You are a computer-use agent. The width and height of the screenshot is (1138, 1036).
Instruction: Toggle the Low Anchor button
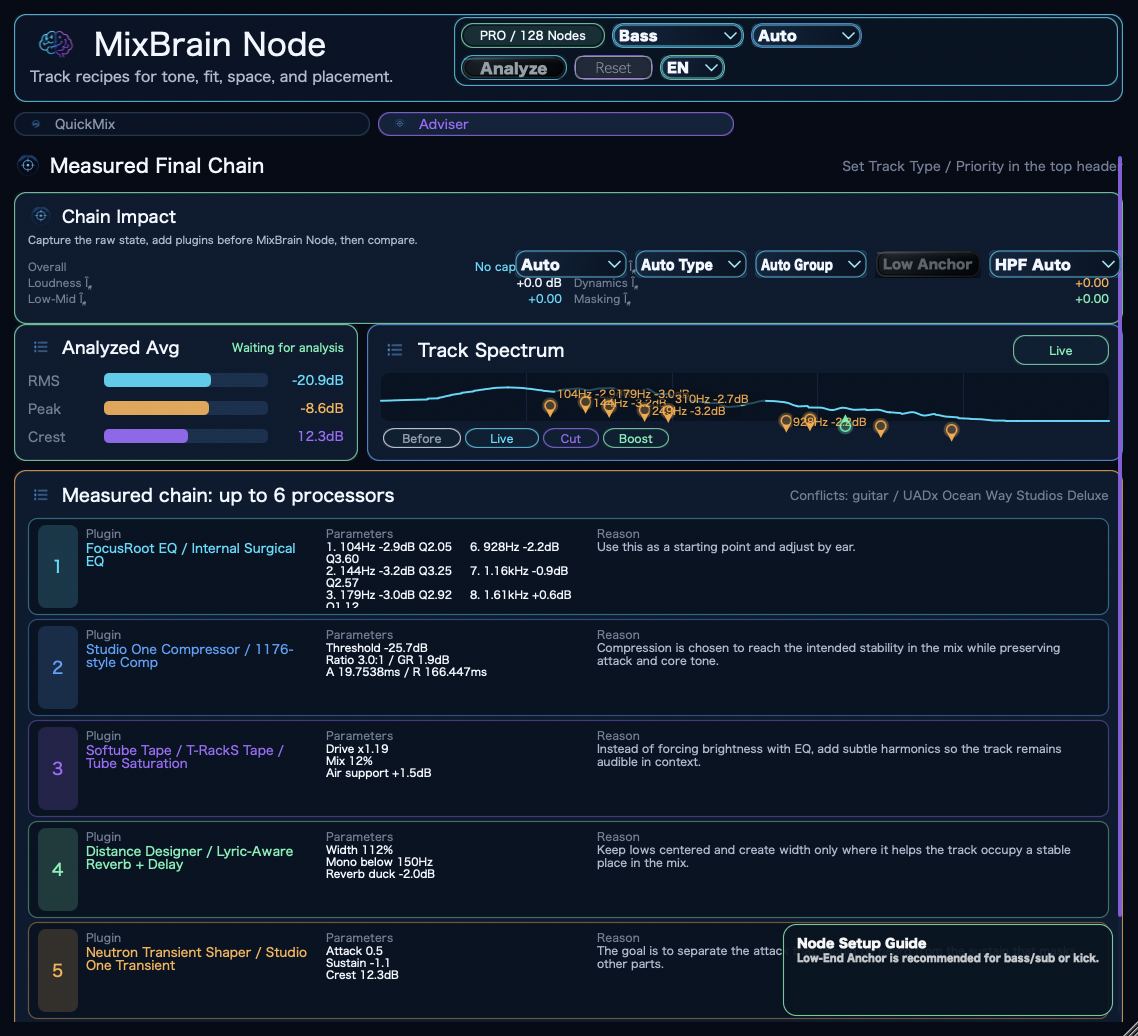[927, 265]
